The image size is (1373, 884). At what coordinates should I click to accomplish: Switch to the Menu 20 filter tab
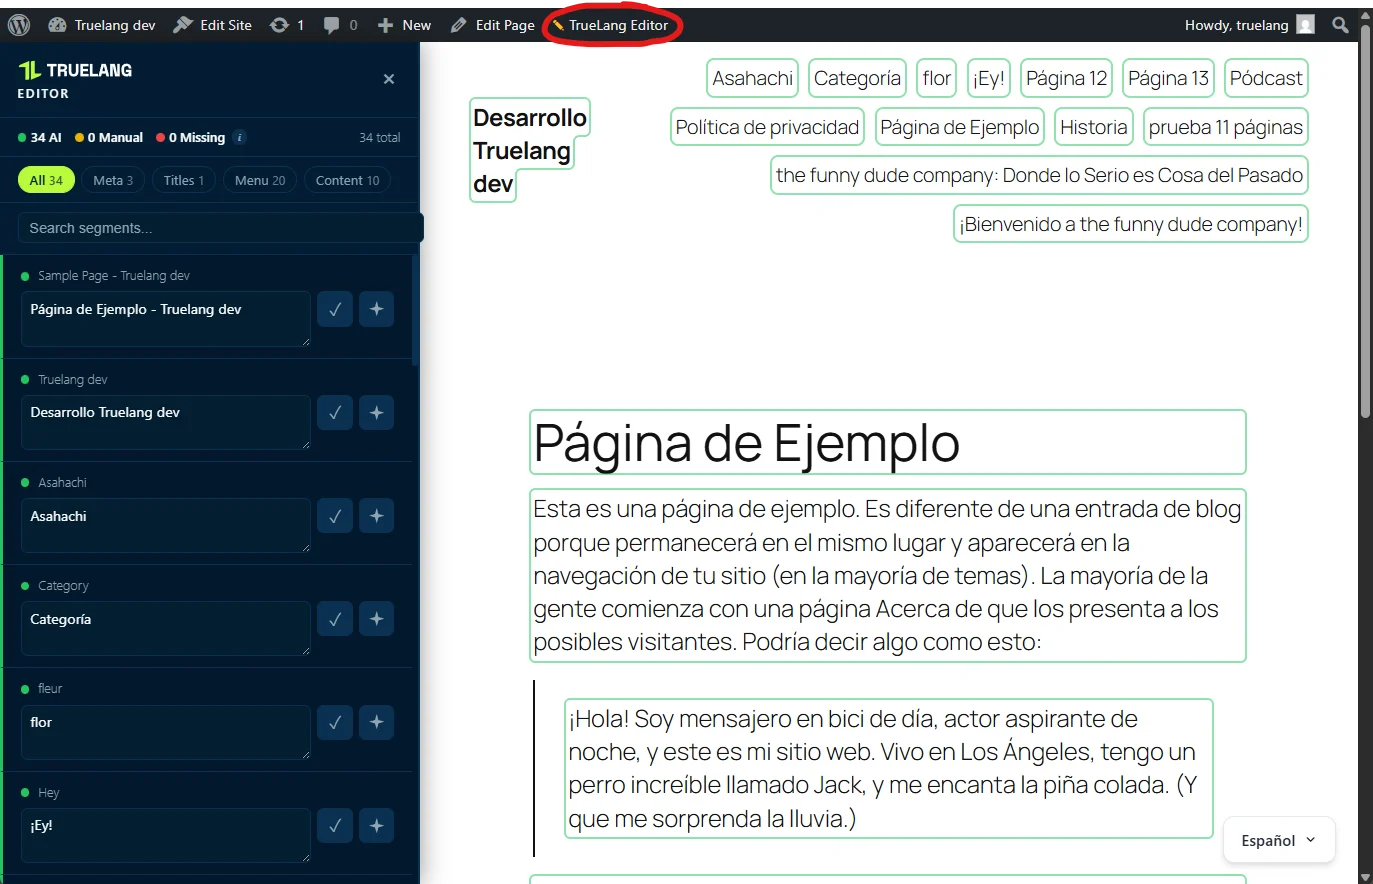coord(259,180)
